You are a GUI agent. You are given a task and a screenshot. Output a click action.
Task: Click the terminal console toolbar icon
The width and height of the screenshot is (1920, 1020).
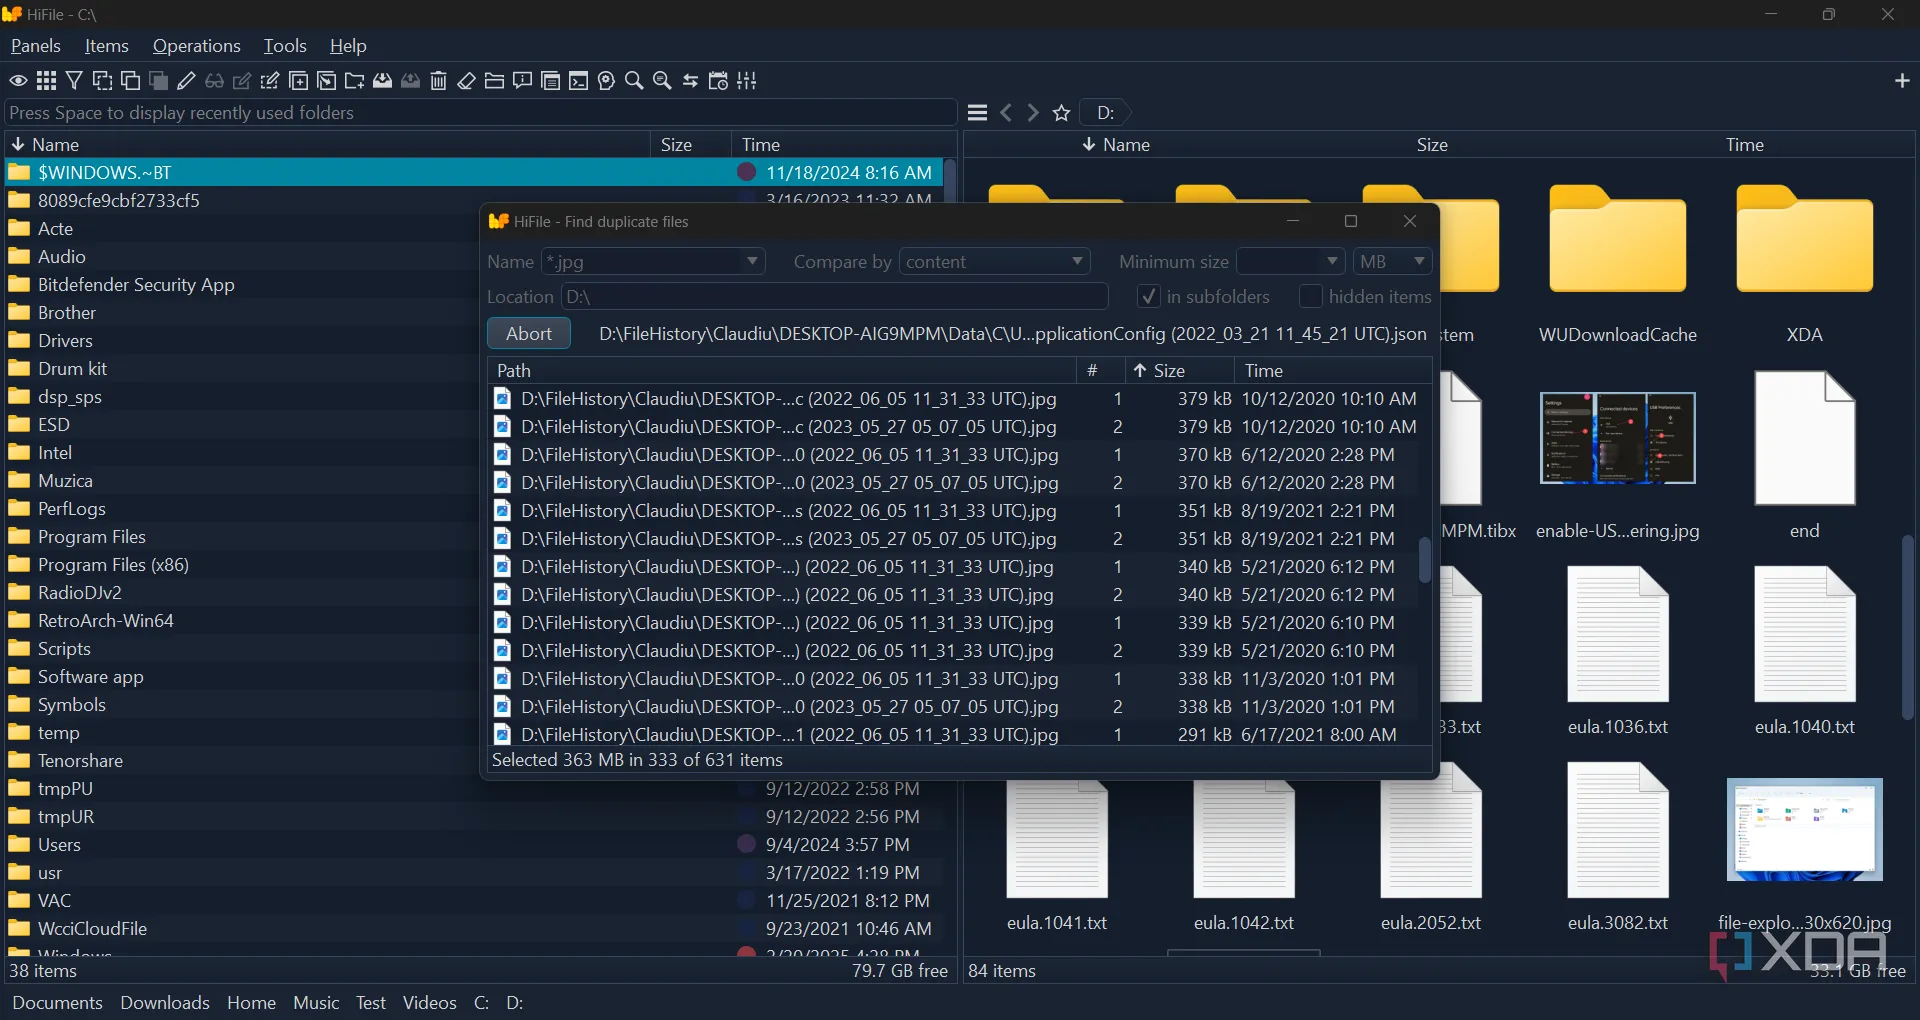[578, 81]
